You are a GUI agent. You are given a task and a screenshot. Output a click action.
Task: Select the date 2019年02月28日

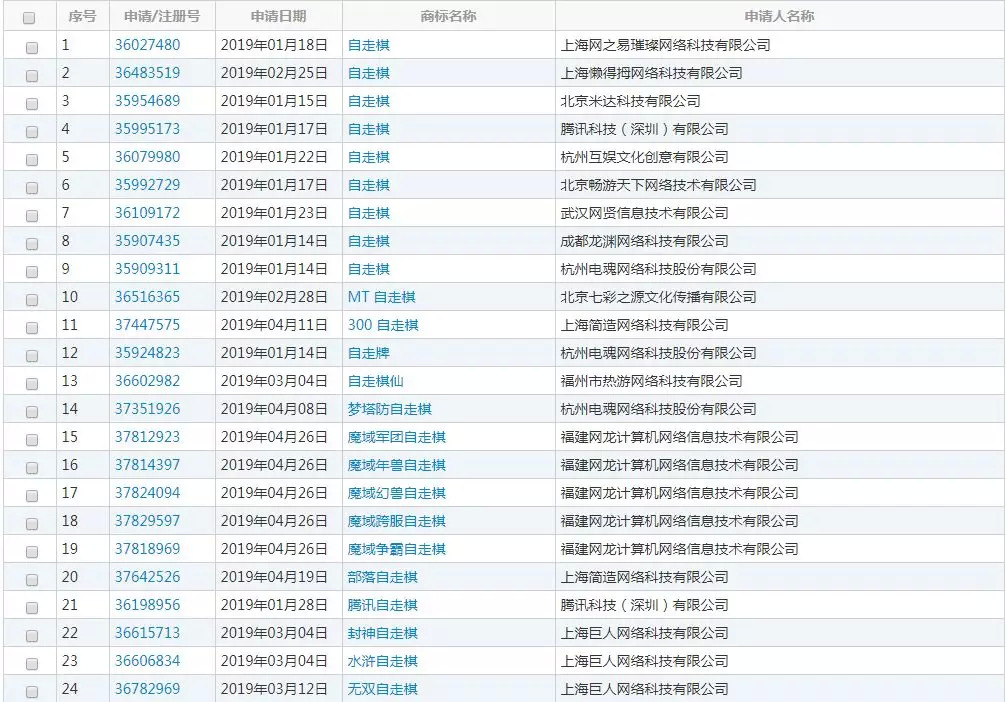(275, 297)
